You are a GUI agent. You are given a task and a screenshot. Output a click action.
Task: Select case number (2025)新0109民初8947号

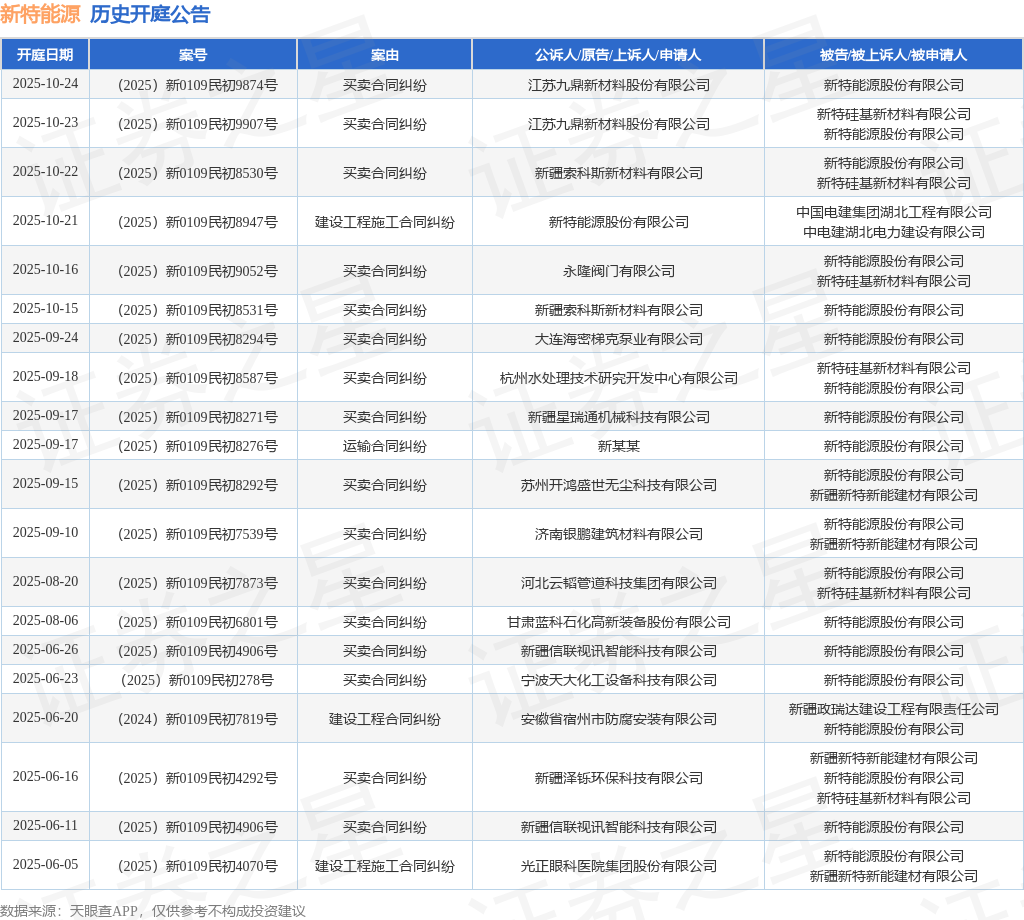198,222
